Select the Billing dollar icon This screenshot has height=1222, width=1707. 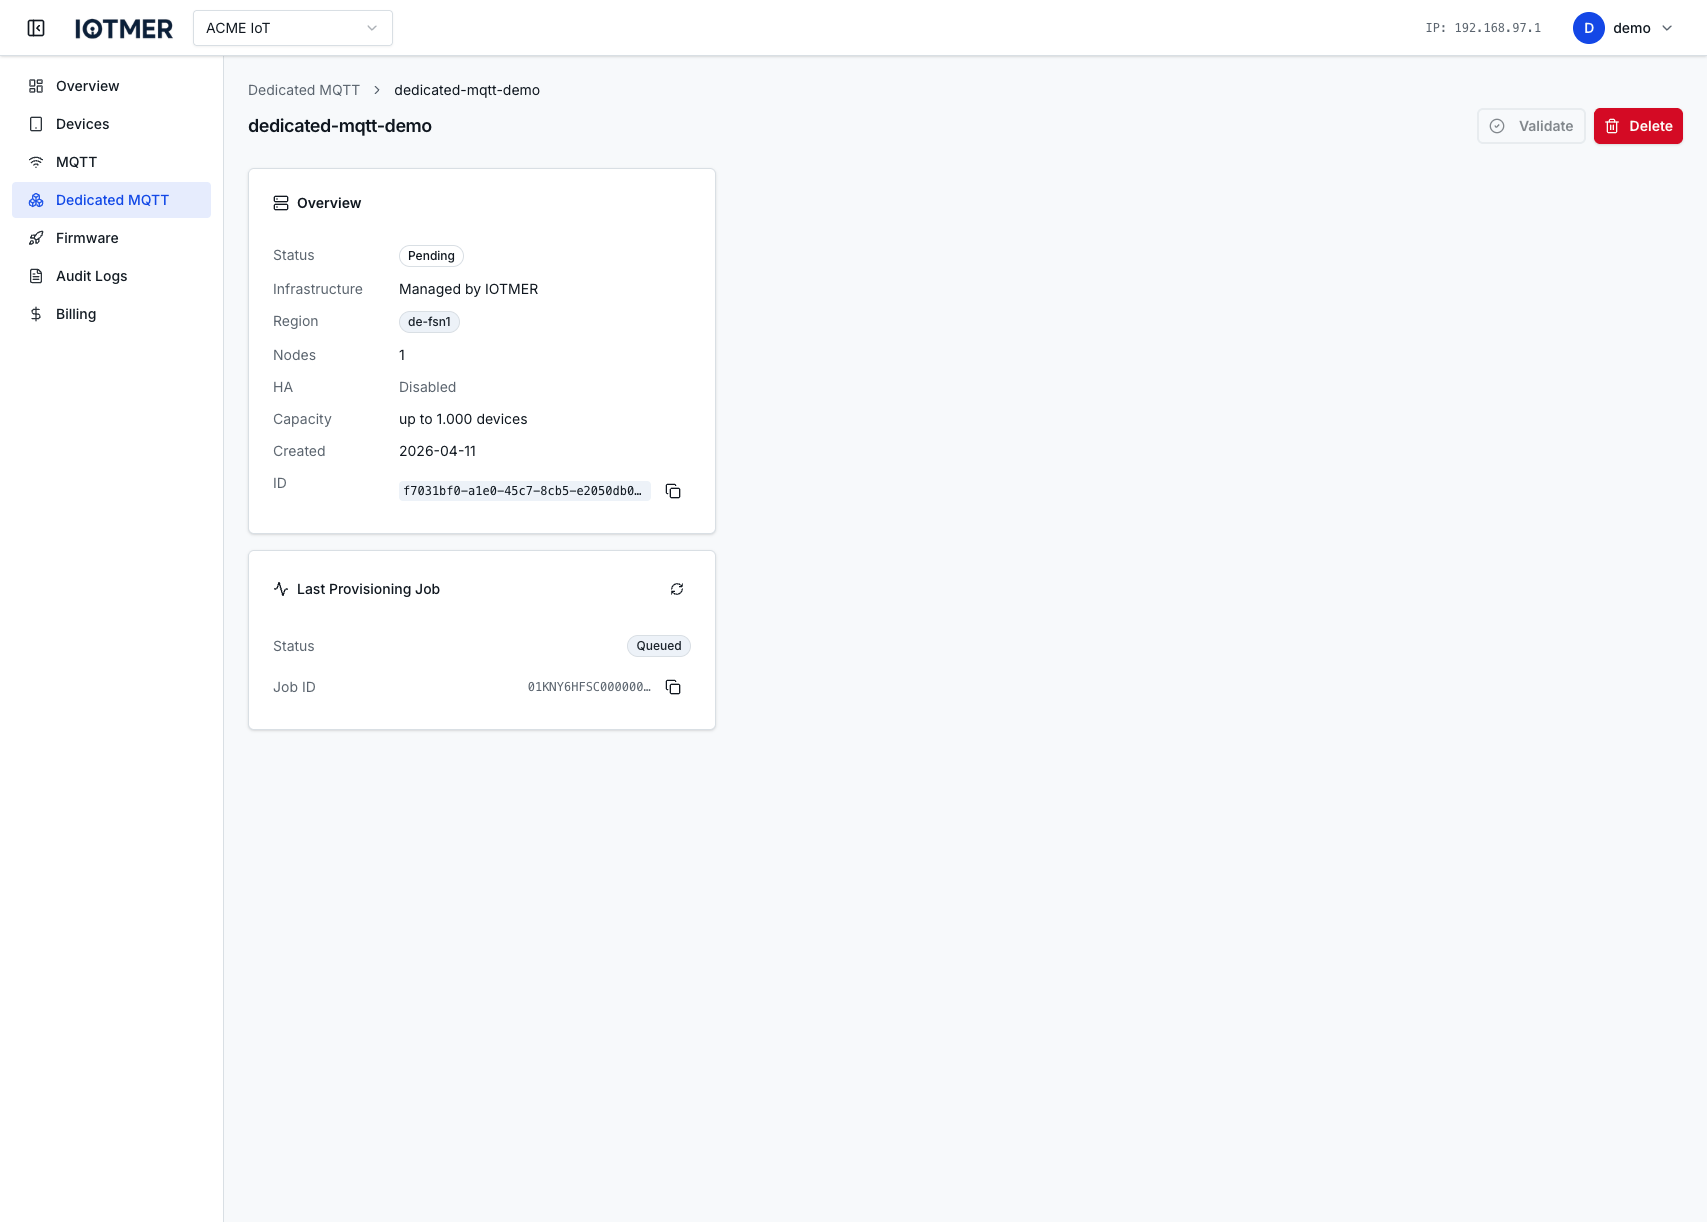36,313
